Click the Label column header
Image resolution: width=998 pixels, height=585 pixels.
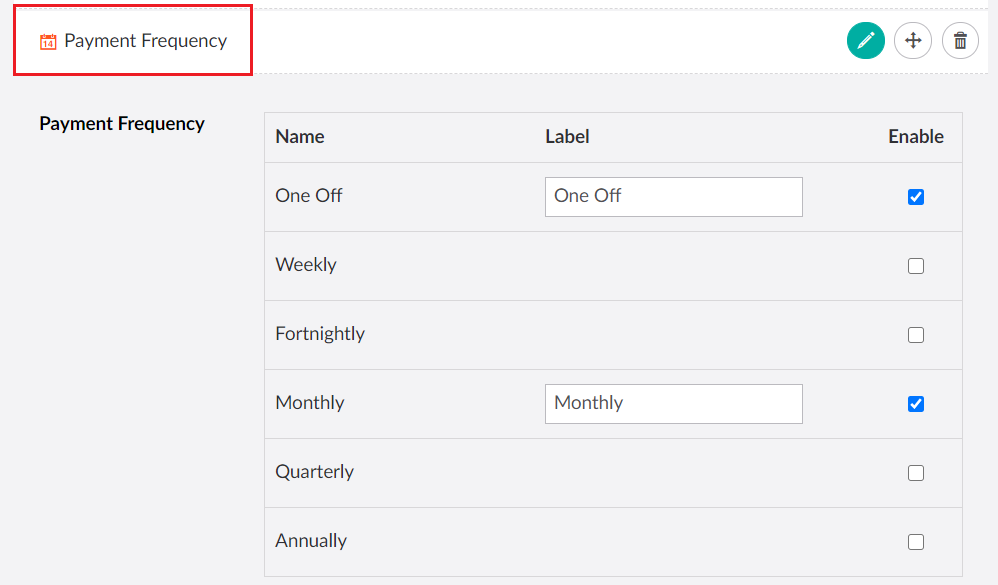[567, 136]
